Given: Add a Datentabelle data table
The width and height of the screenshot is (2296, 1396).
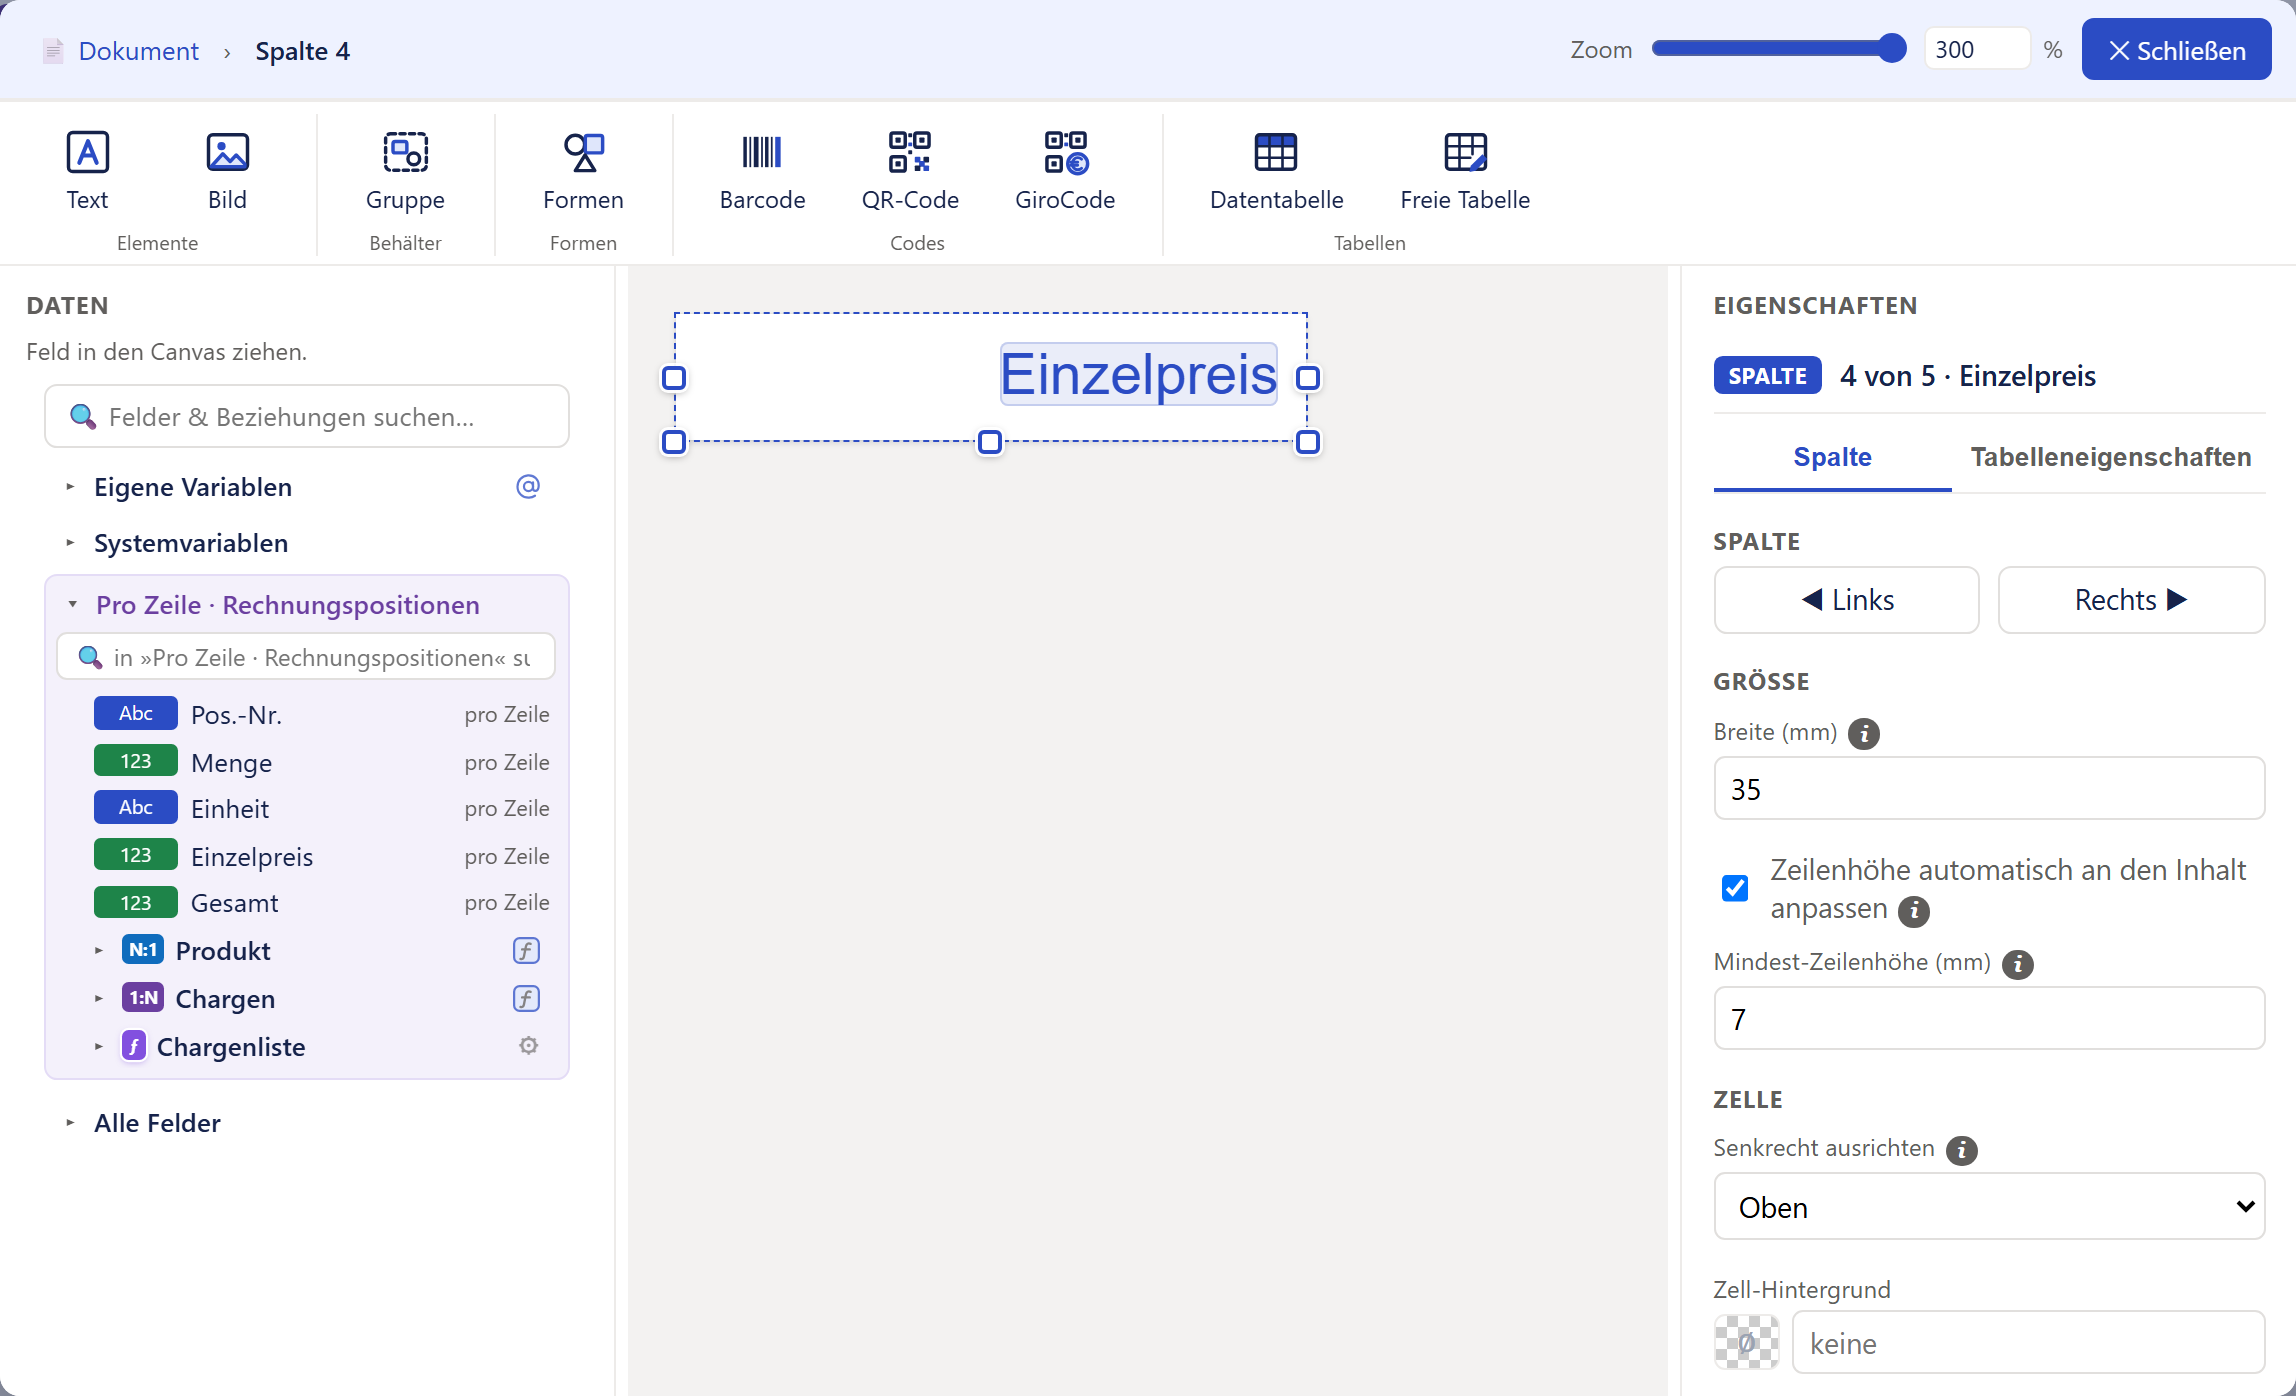Looking at the screenshot, I should tap(1276, 171).
